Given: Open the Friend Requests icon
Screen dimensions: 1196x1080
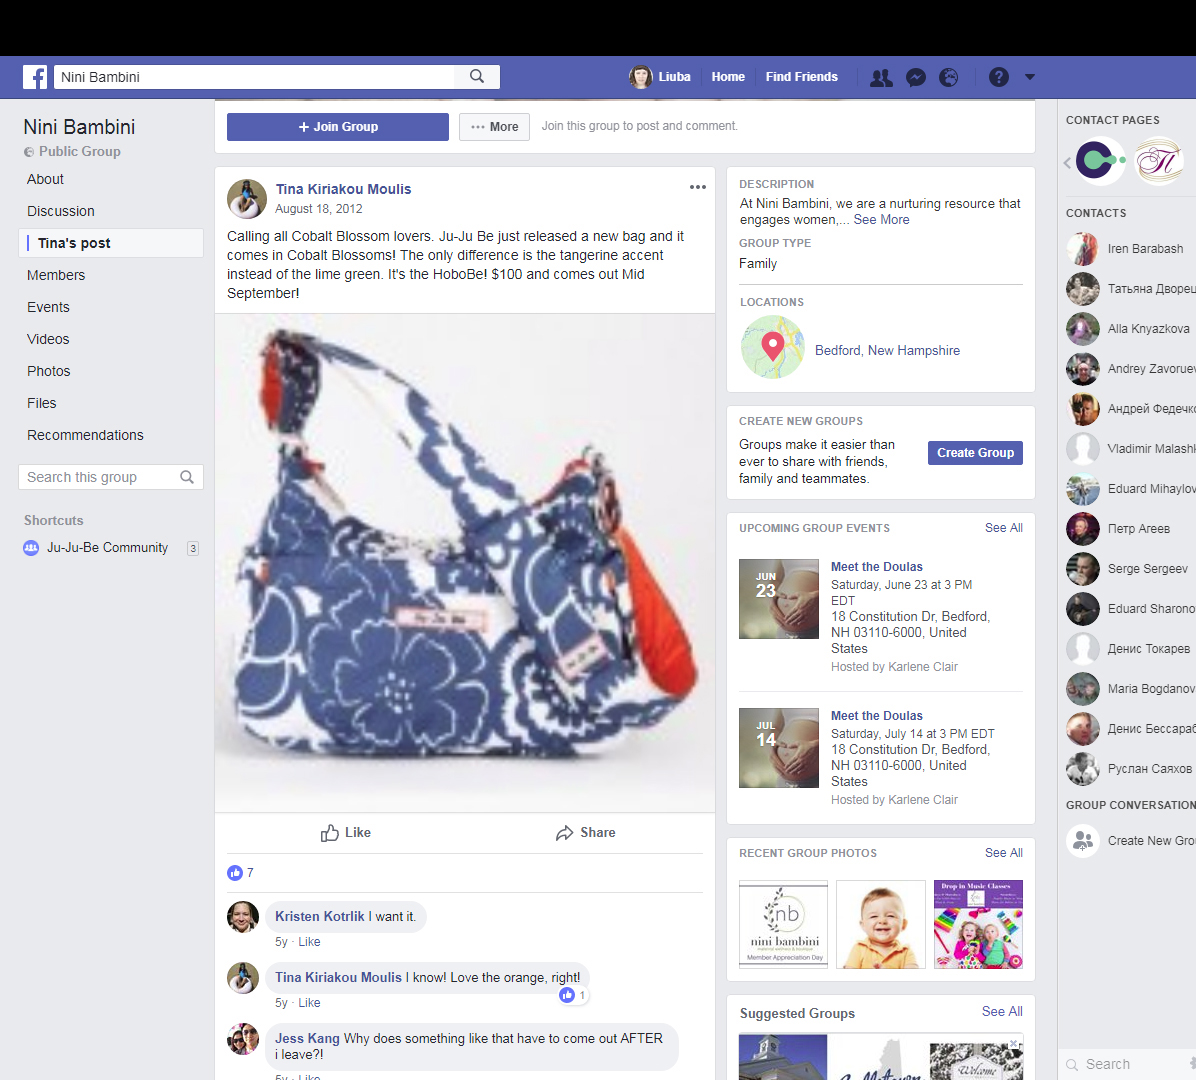Looking at the screenshot, I should coord(881,77).
